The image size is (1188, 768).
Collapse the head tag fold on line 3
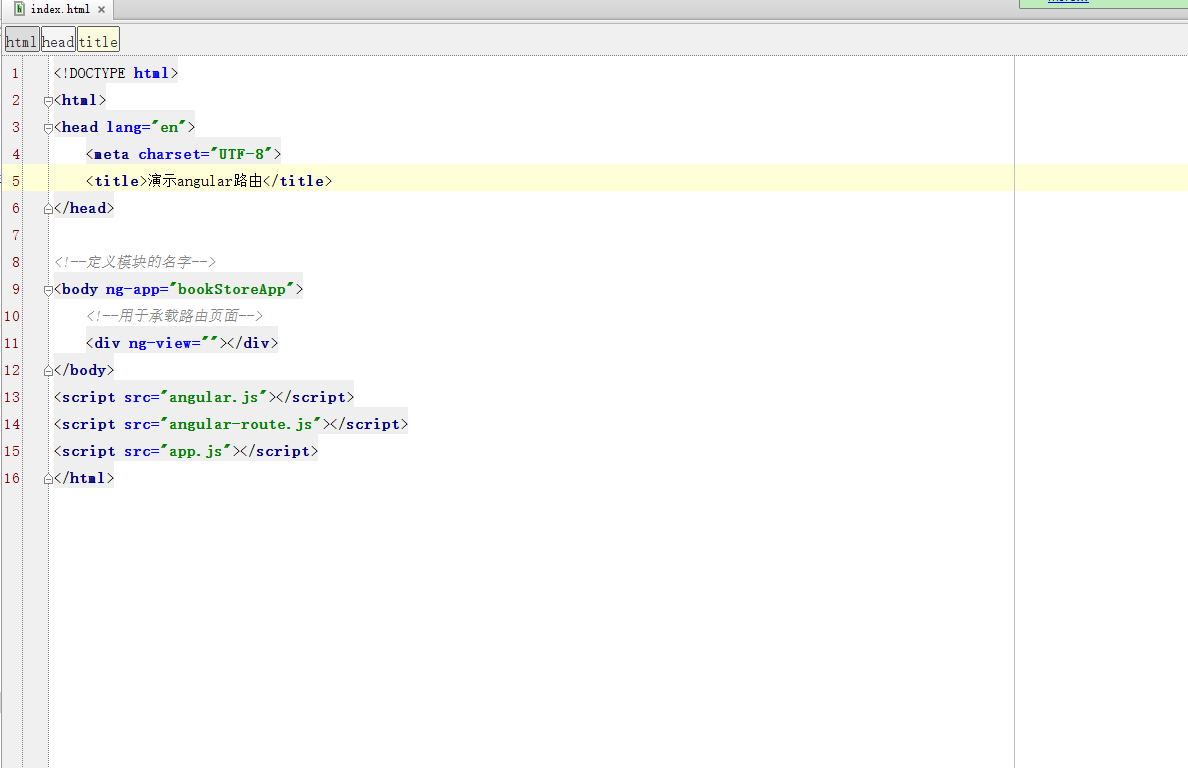pyautogui.click(x=48, y=128)
